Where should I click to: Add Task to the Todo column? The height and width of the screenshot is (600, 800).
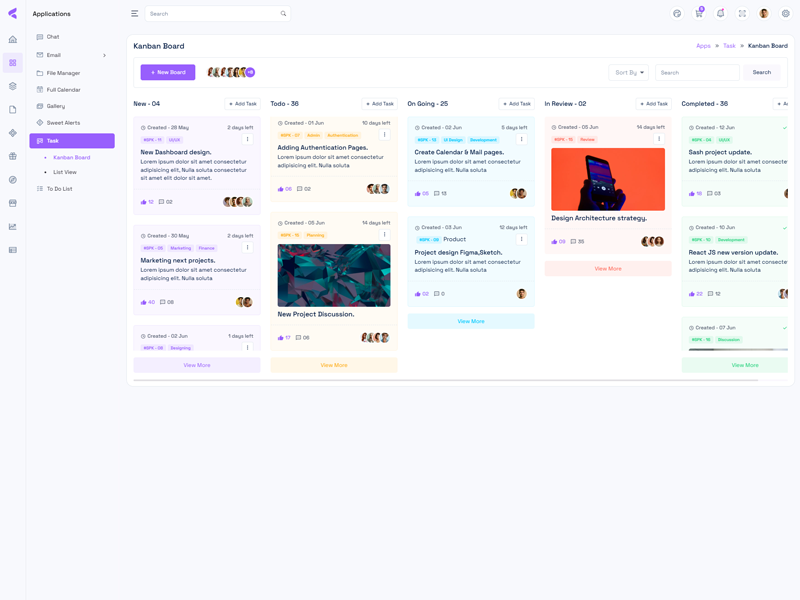(x=379, y=104)
